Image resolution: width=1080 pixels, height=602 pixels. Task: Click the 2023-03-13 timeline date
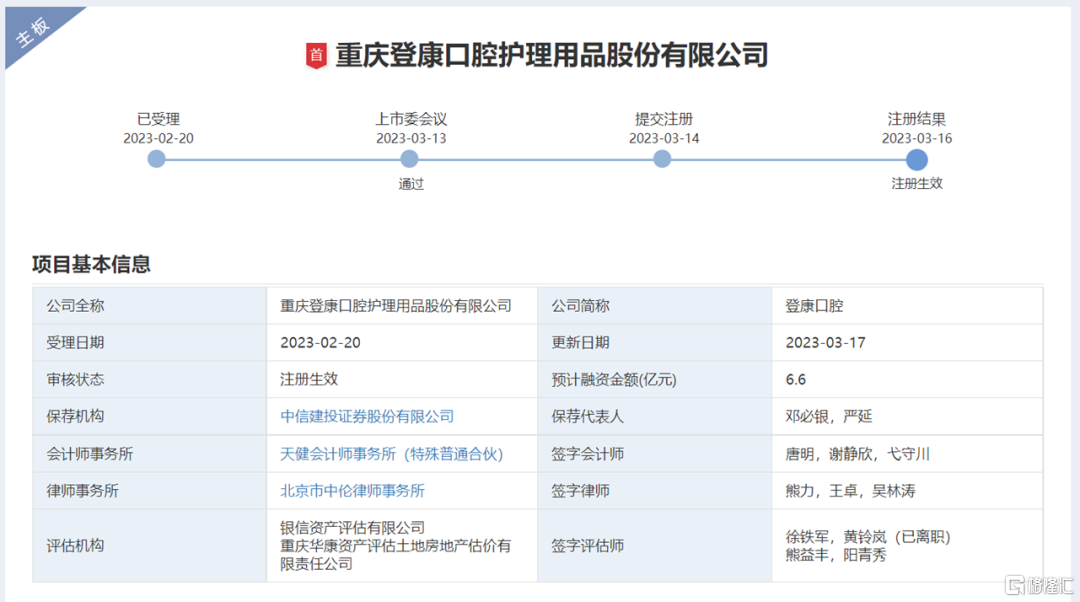[411, 138]
